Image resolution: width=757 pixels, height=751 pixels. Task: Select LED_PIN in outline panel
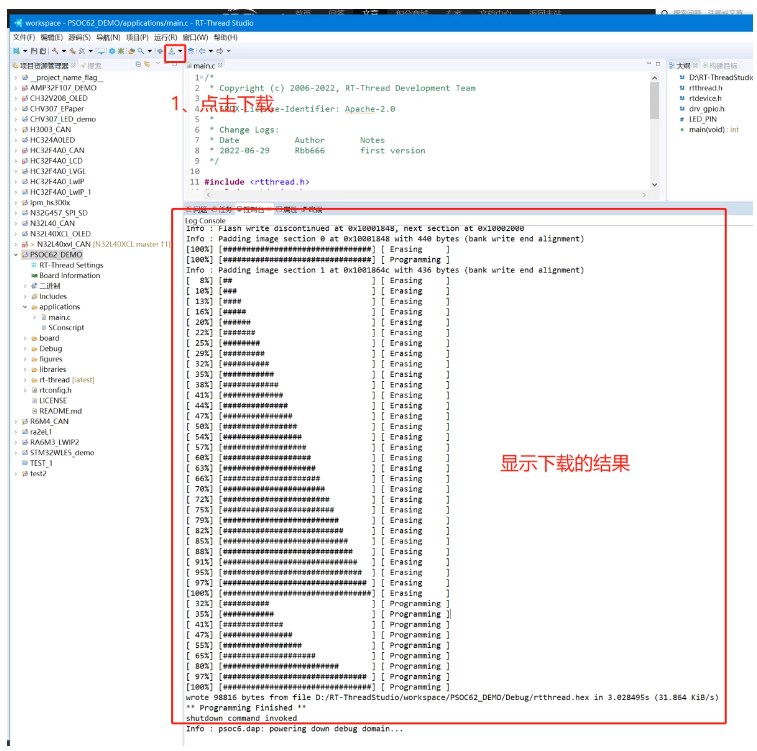click(702, 119)
